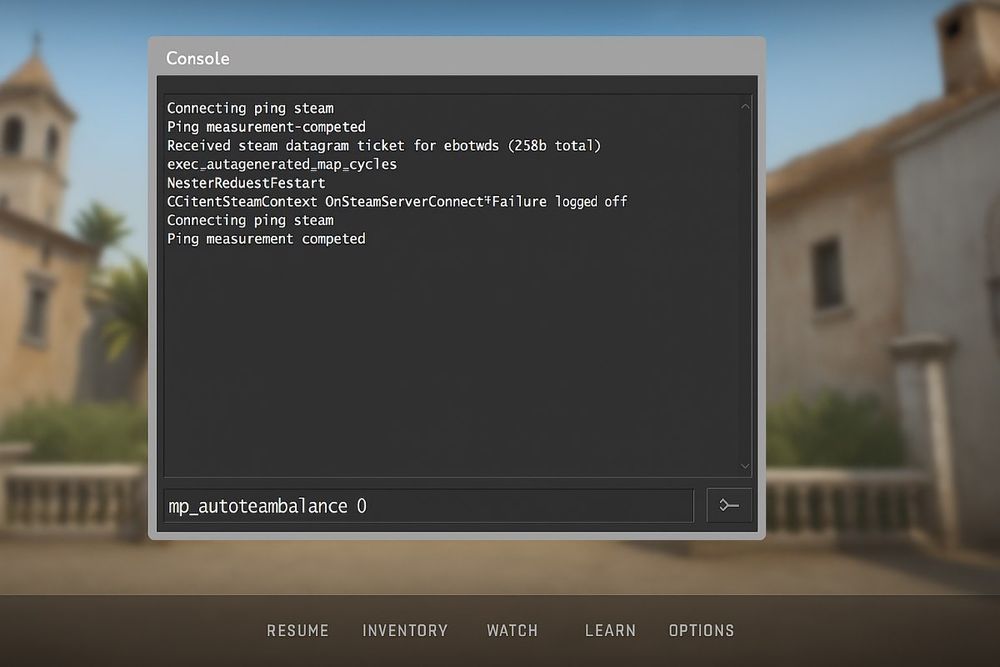Focus the console command input field
Viewport: 1000px width, 667px height.
(x=429, y=506)
